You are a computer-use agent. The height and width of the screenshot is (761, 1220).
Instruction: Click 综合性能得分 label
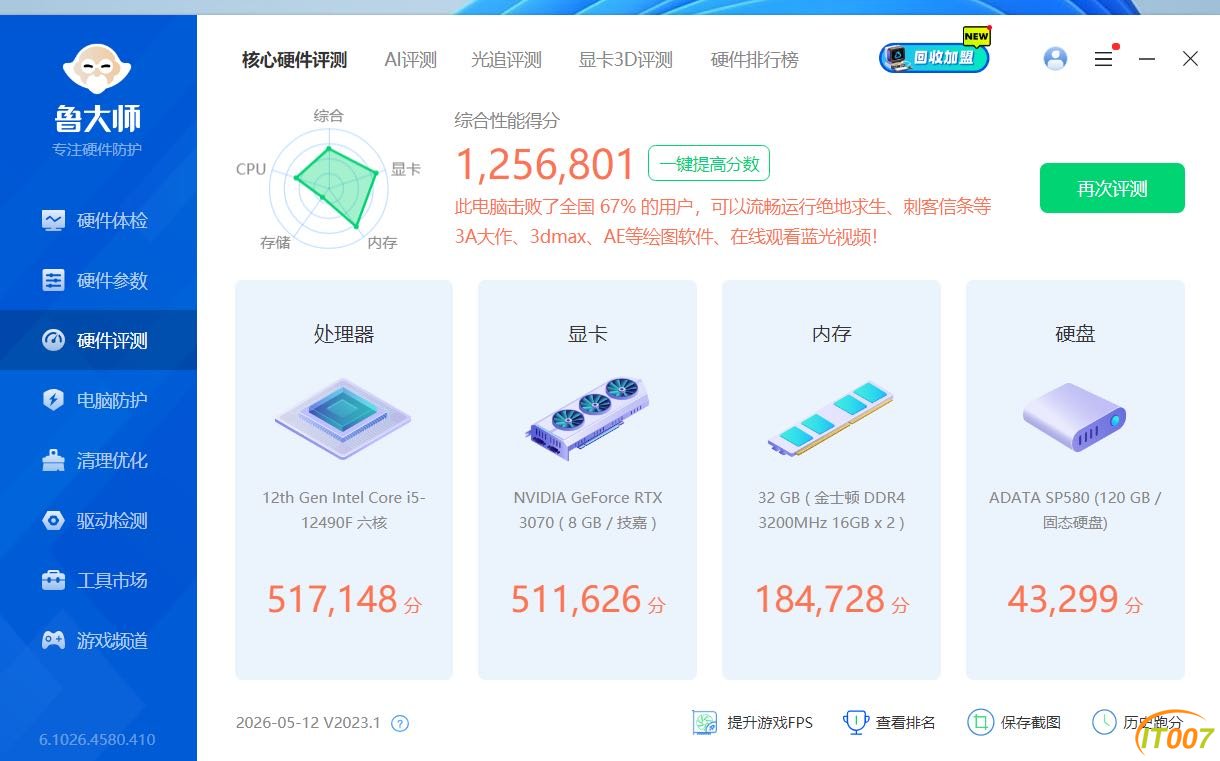507,121
